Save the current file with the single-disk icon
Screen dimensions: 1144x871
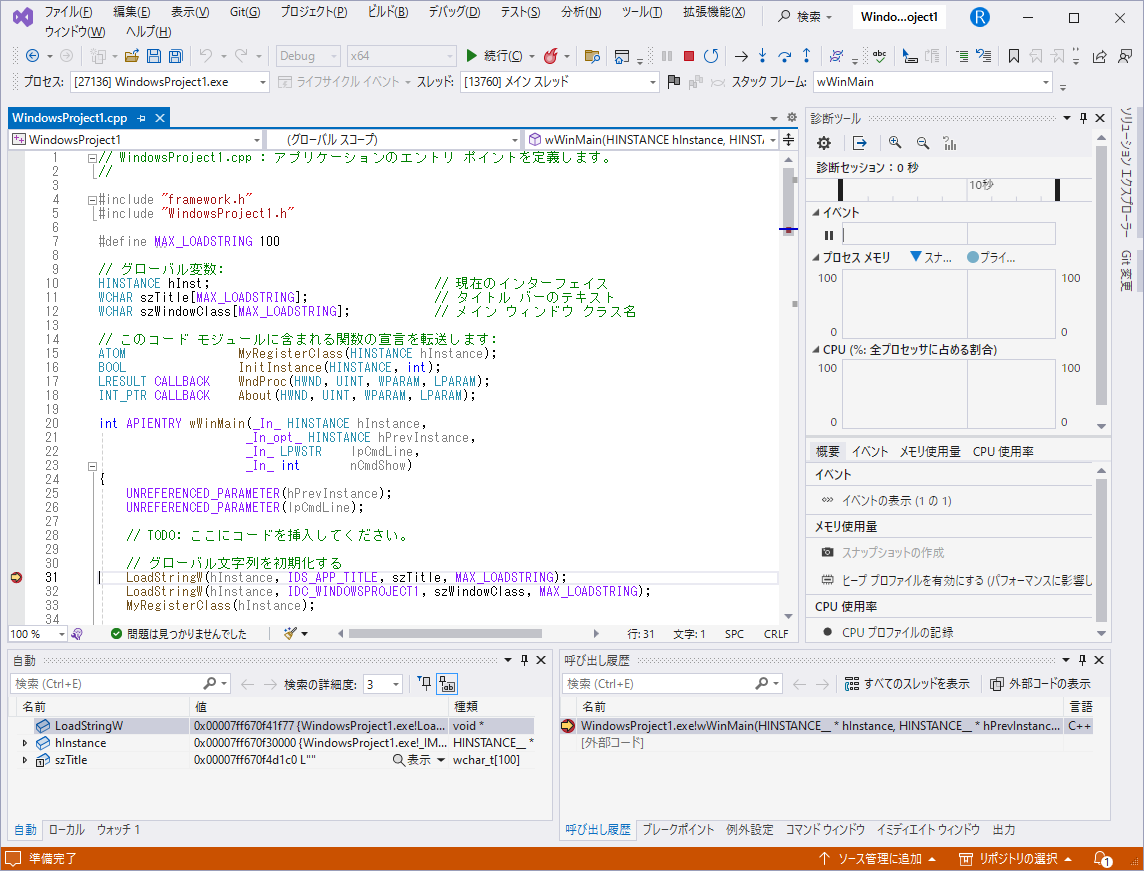[154, 55]
